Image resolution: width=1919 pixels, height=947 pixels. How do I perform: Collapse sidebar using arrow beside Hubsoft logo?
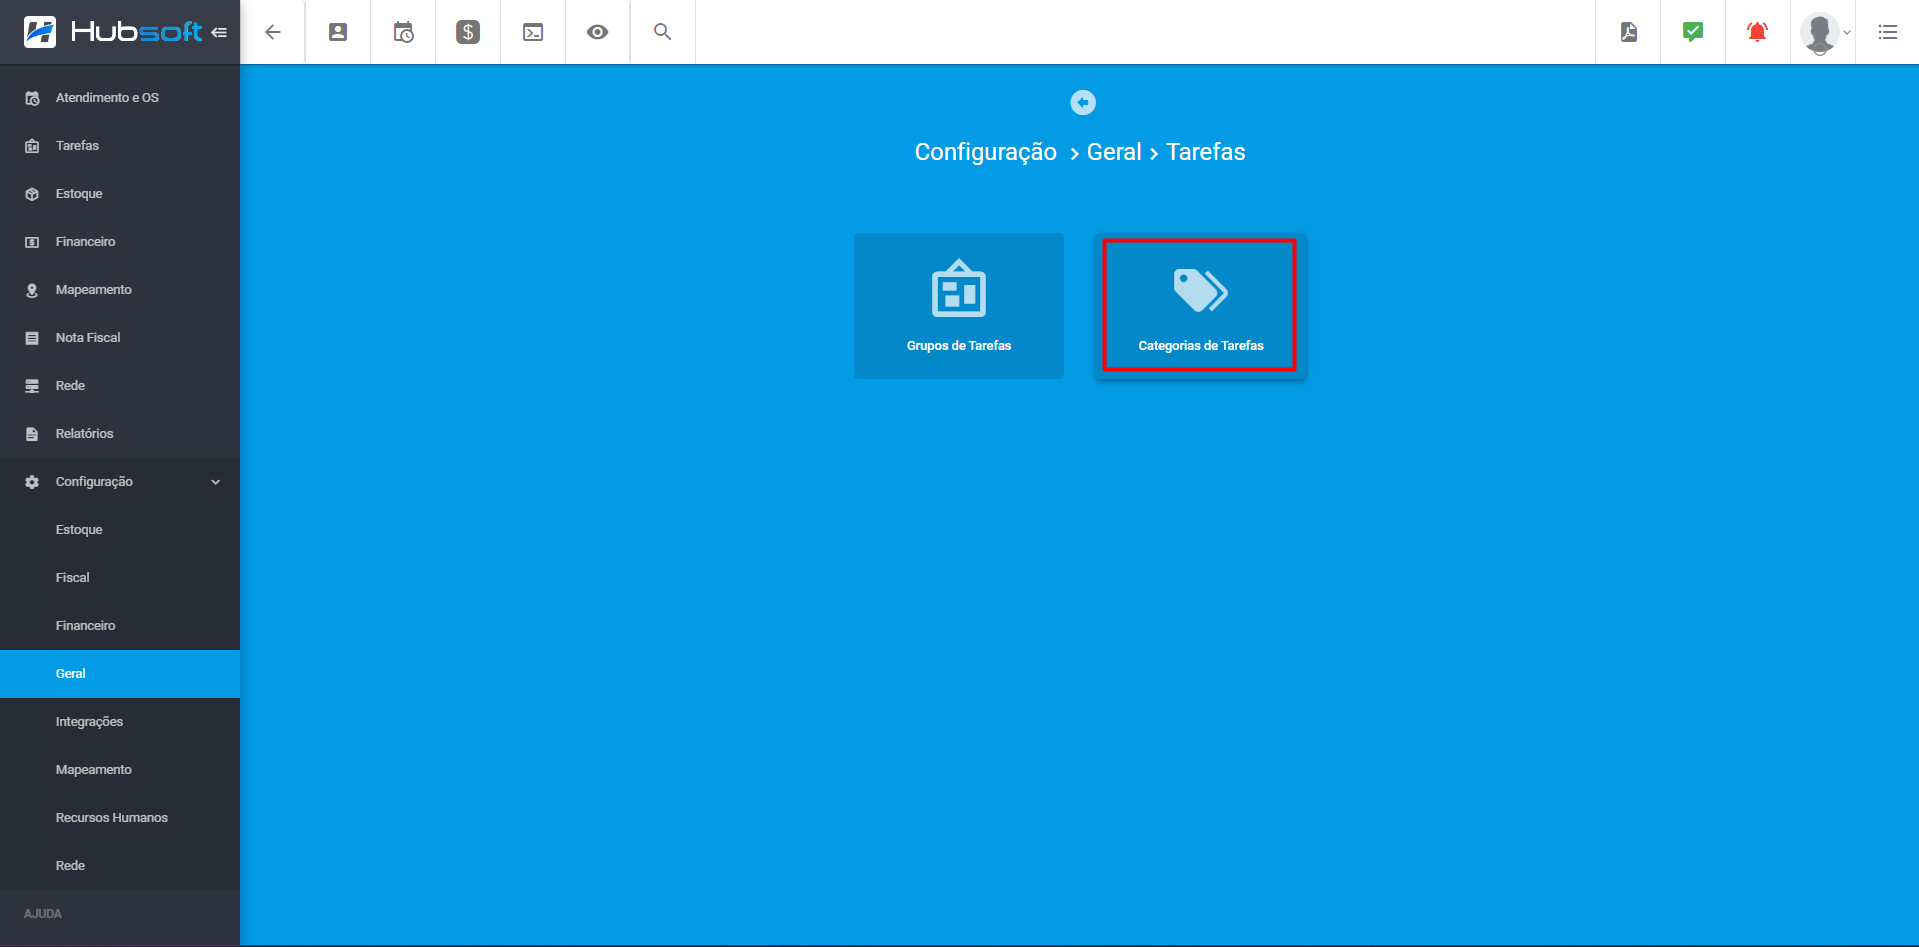219,32
